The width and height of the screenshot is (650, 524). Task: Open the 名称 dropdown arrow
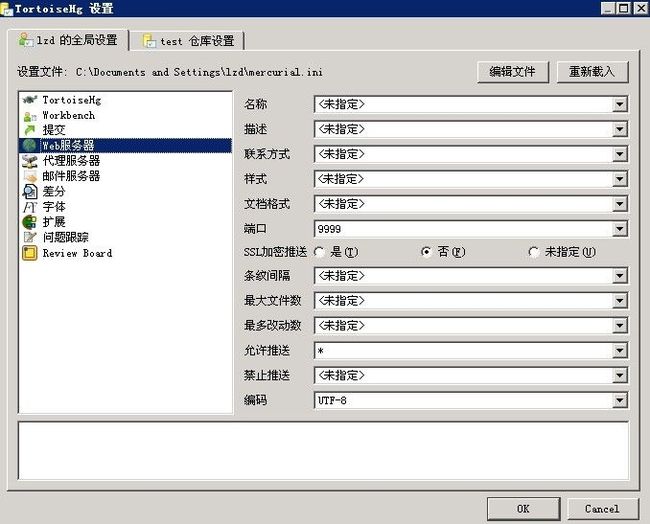[x=619, y=104]
